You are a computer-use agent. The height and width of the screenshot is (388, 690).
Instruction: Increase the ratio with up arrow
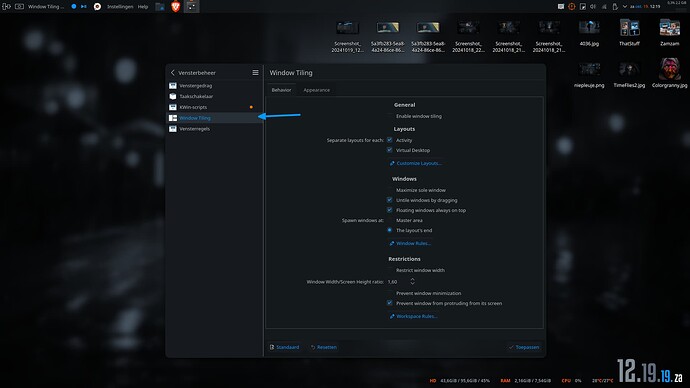412,279
